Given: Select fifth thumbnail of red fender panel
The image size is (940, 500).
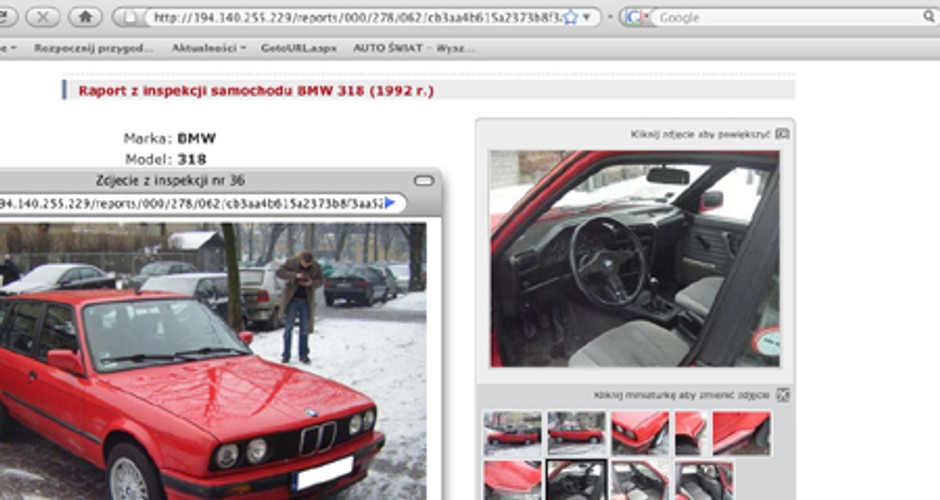Looking at the screenshot, I should point(742,433).
